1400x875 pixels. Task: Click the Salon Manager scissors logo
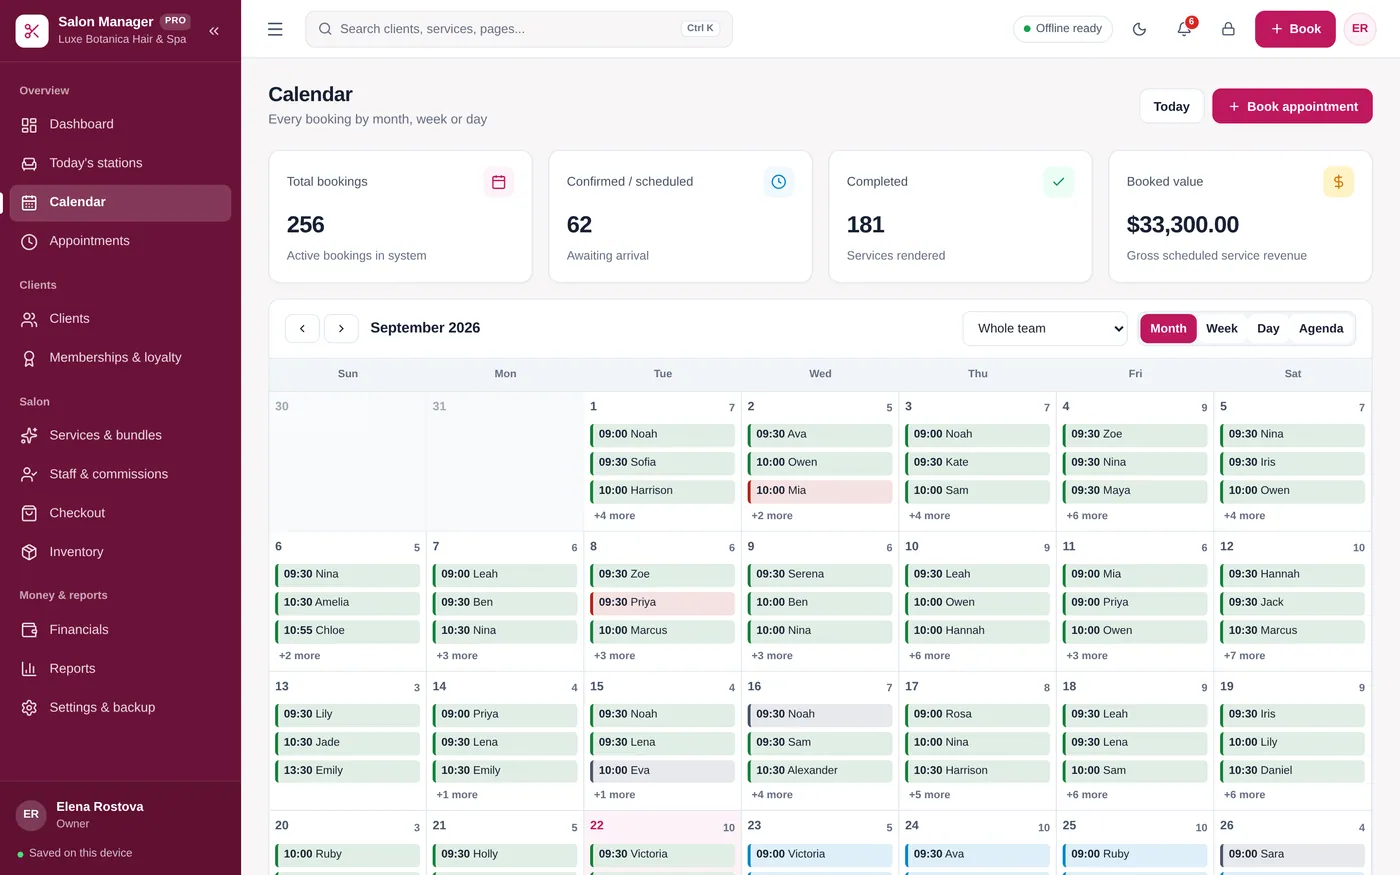click(32, 31)
